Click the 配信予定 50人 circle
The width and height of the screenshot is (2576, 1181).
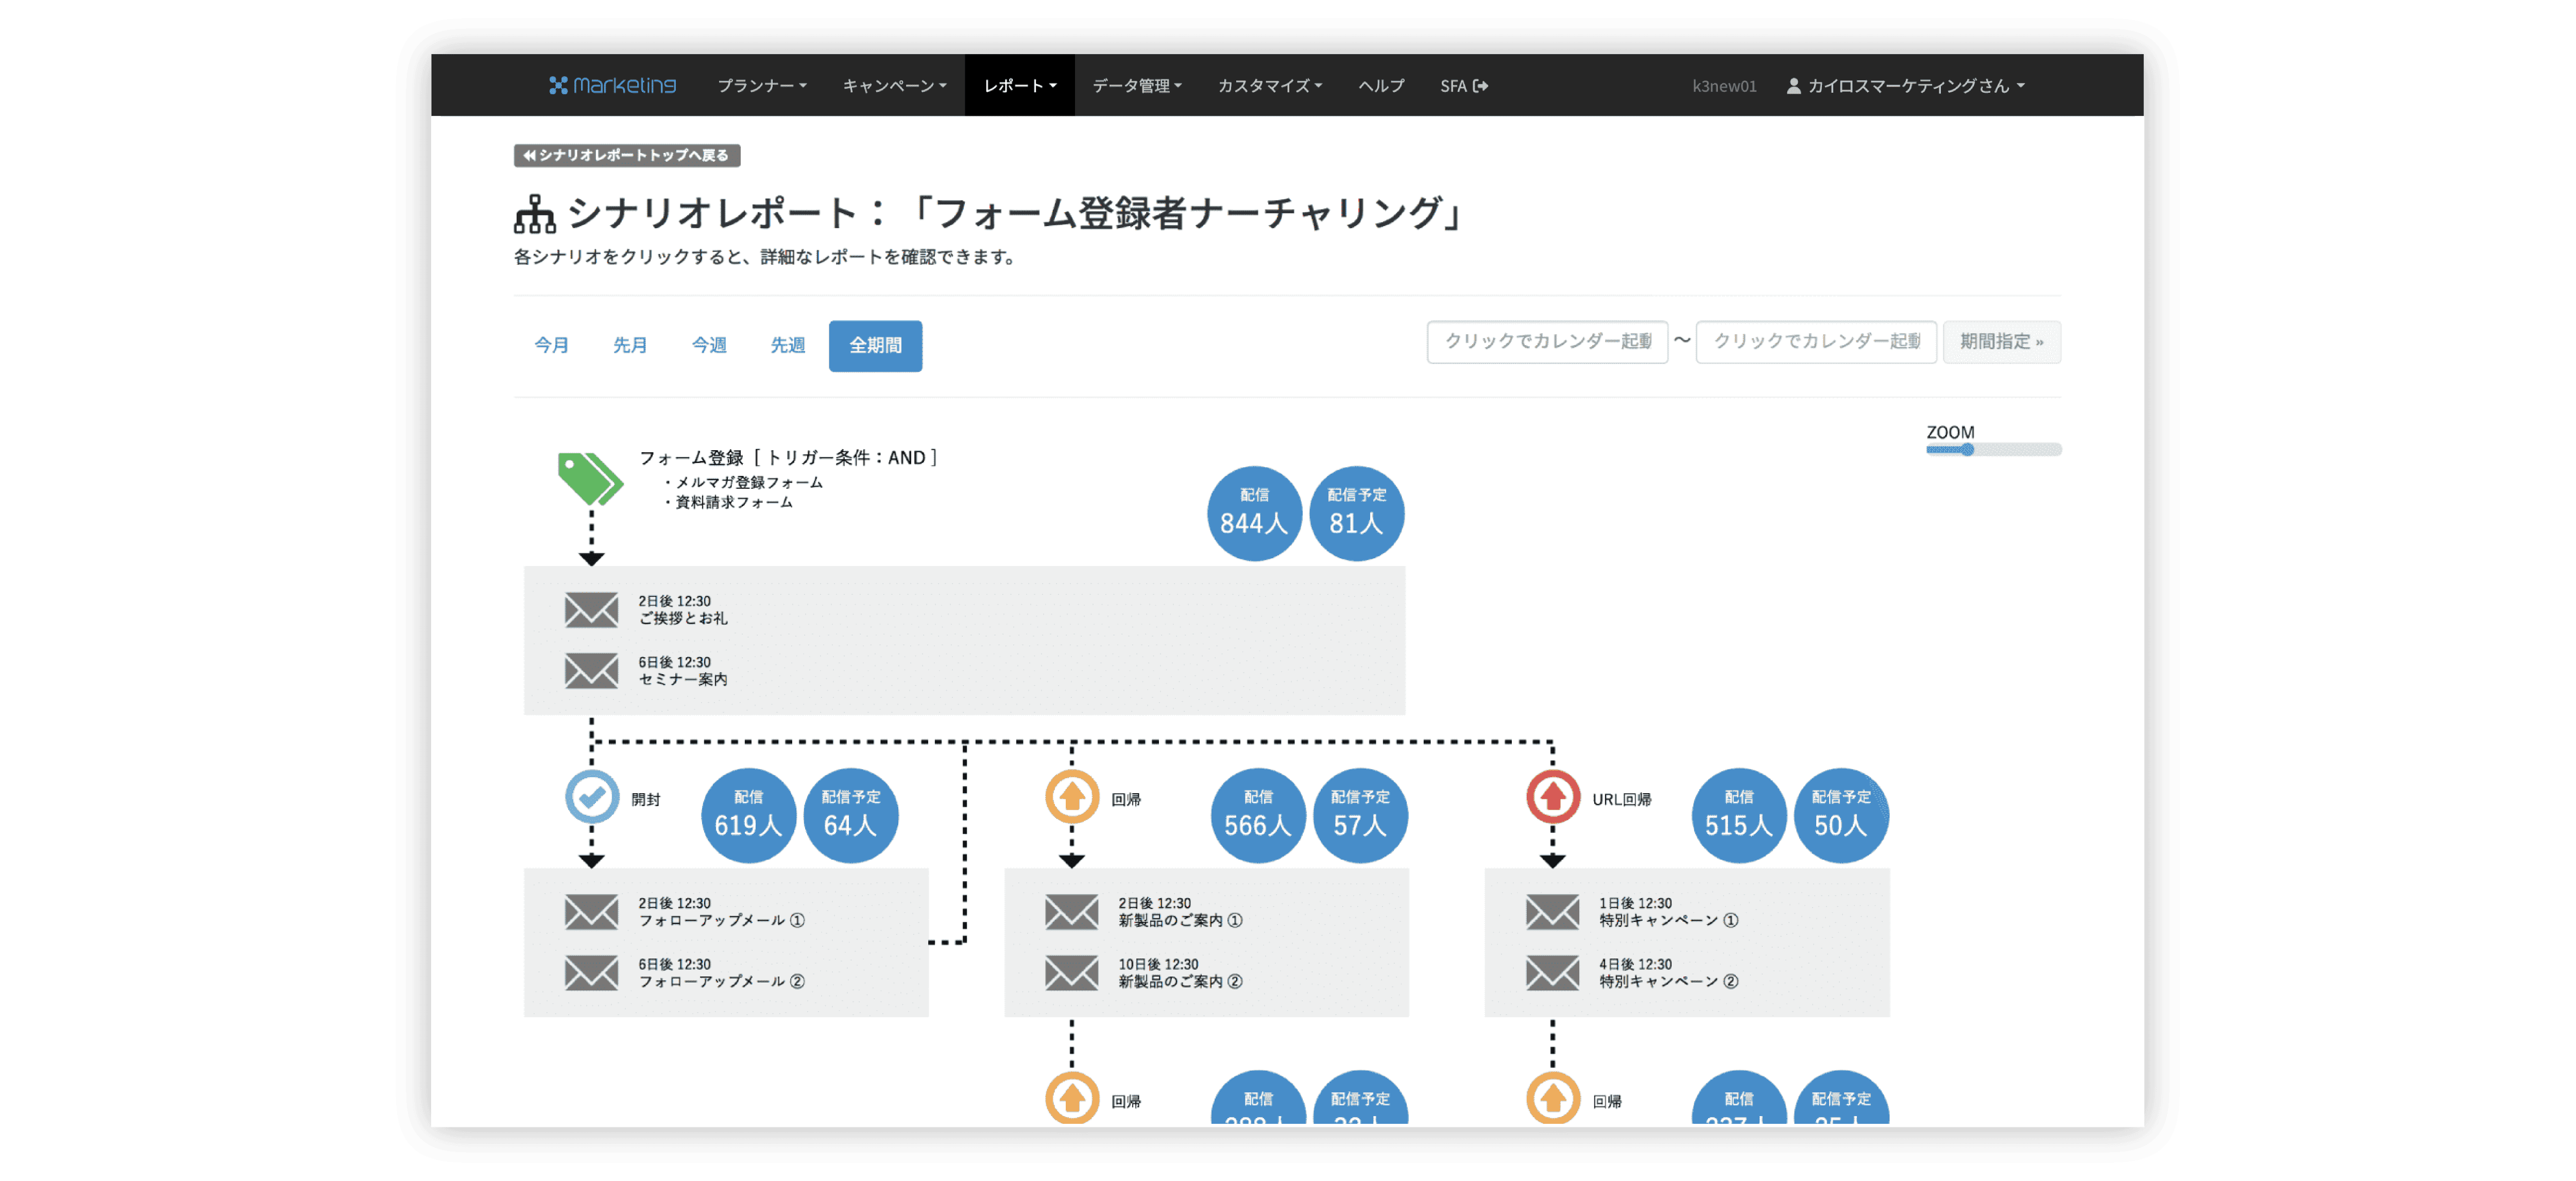click(1841, 815)
